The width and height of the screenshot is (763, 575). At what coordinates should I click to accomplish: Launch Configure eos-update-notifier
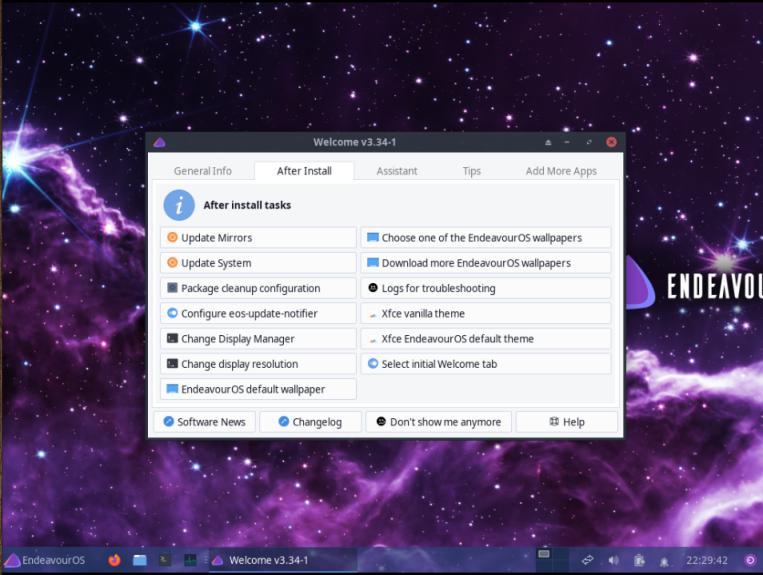click(258, 314)
